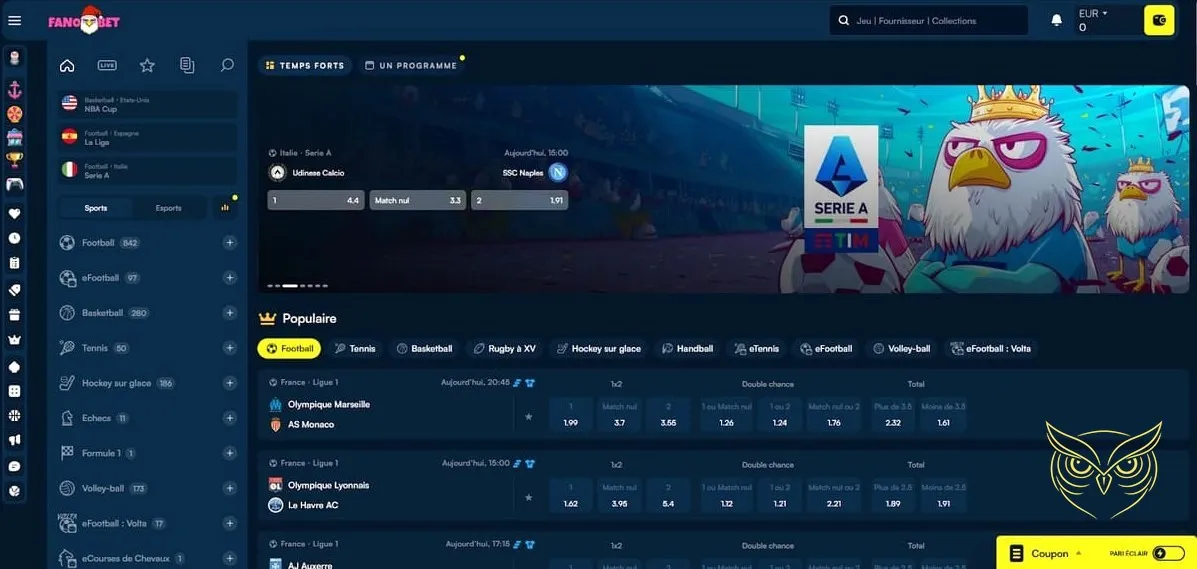Expand Echecs in sports list
Screen dimensions: 1197x569
(230, 419)
